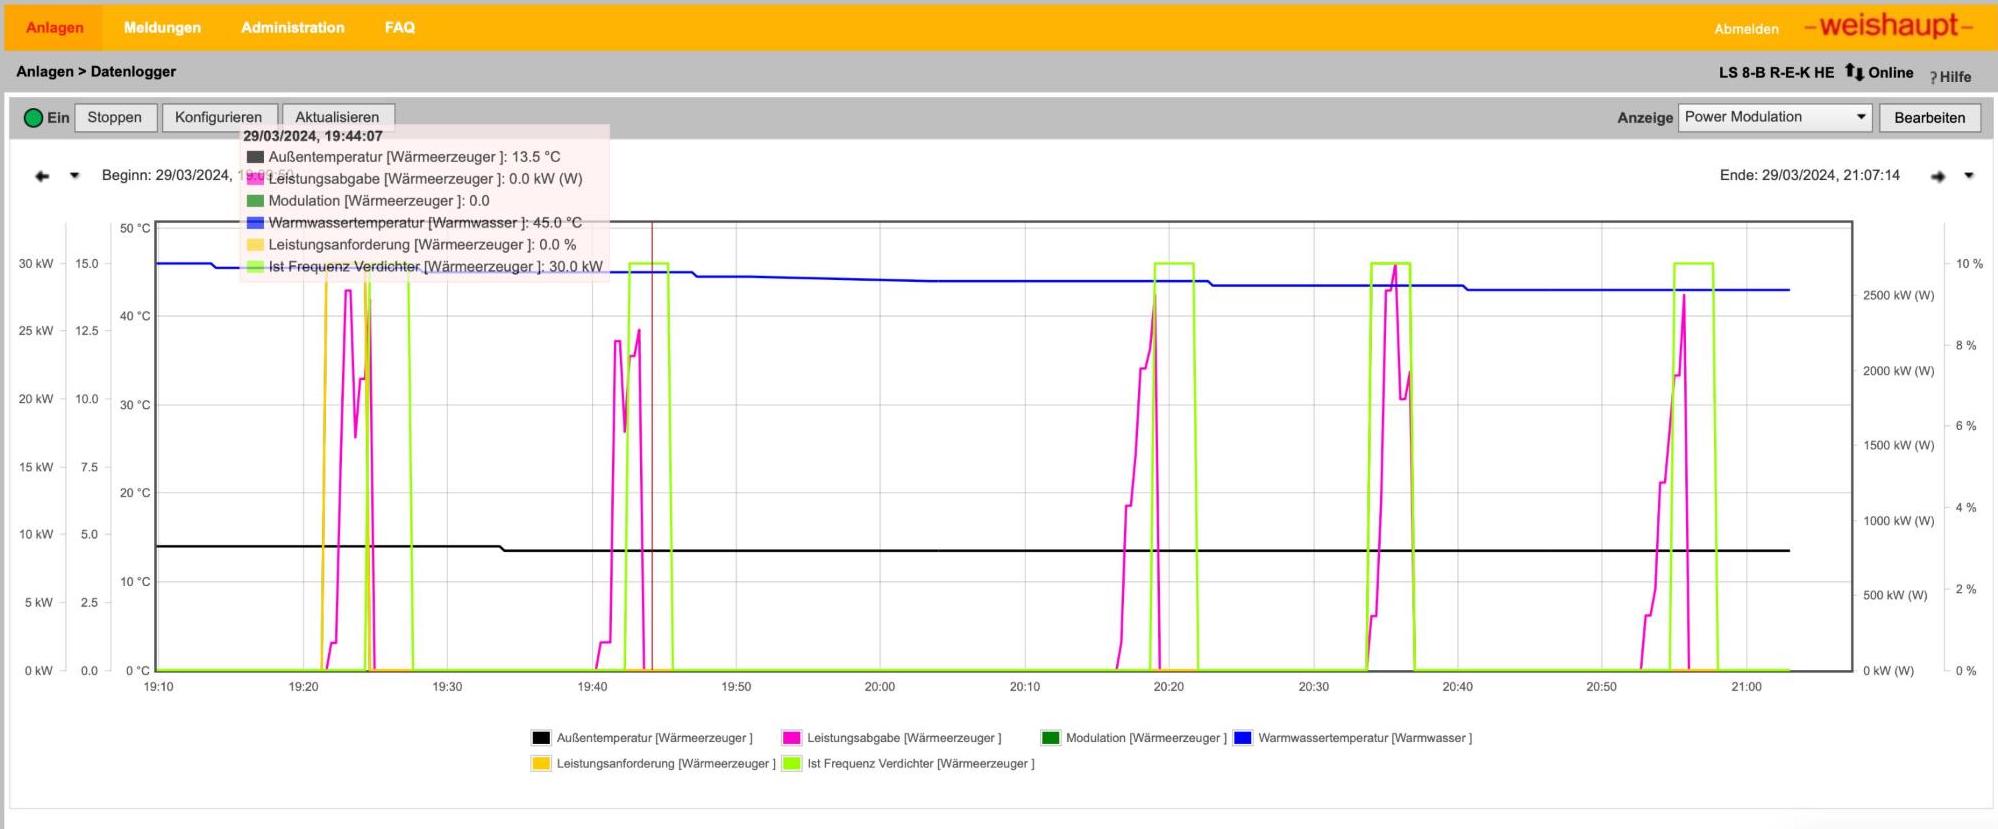This screenshot has width=1998, height=829.
Task: Click the Anlagen > Datenlogger breadcrumb
Action: click(x=96, y=72)
